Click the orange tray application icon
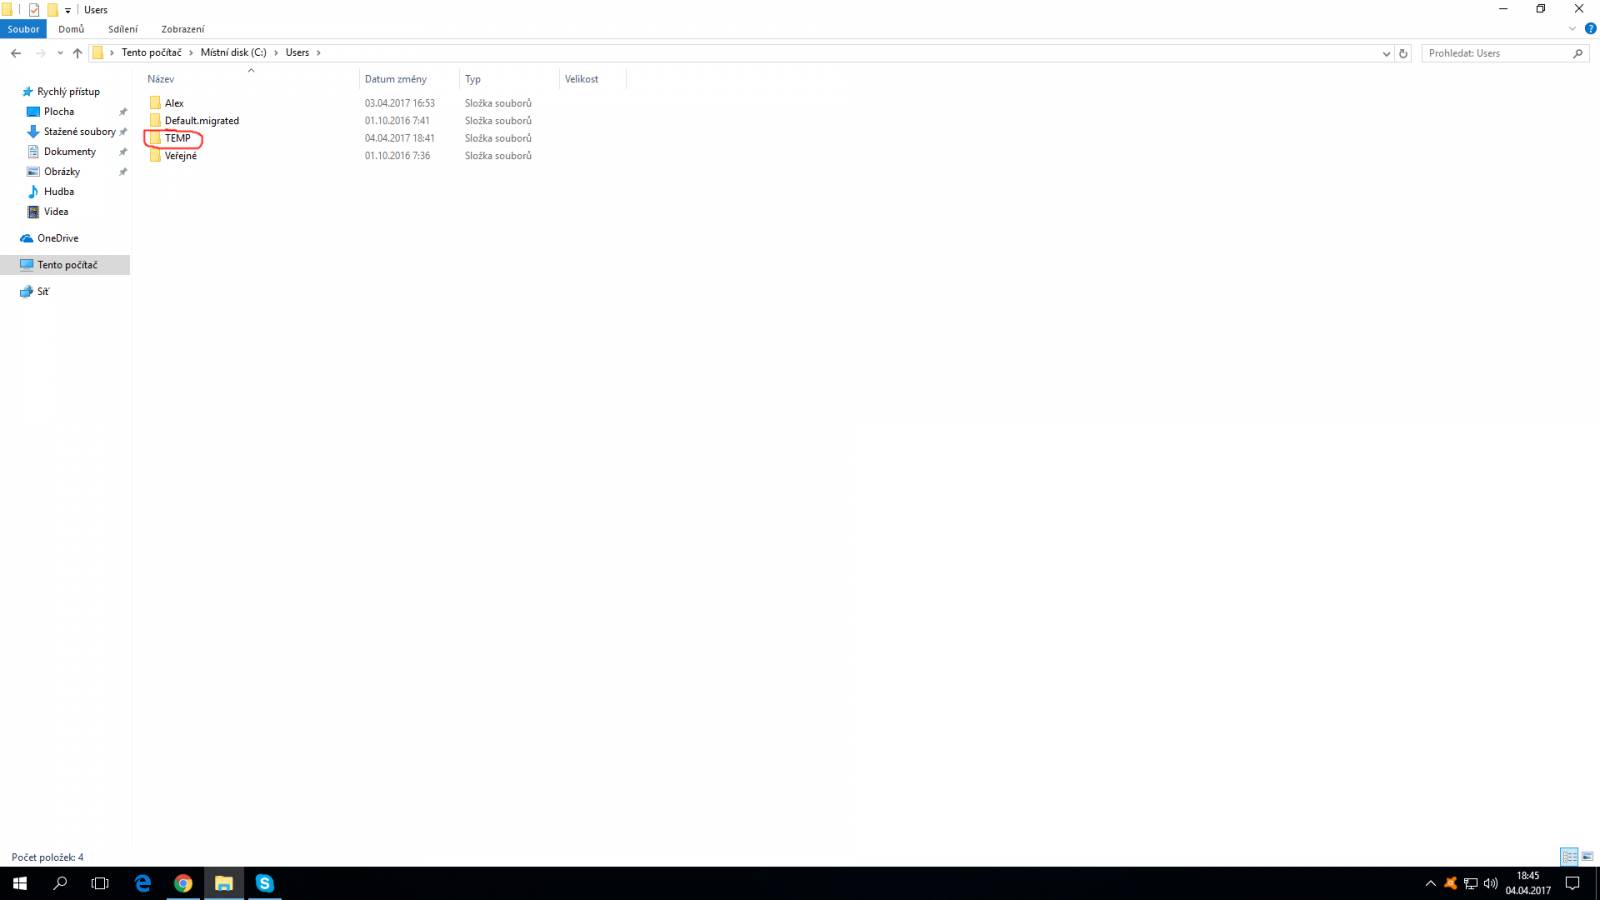 (x=1450, y=883)
